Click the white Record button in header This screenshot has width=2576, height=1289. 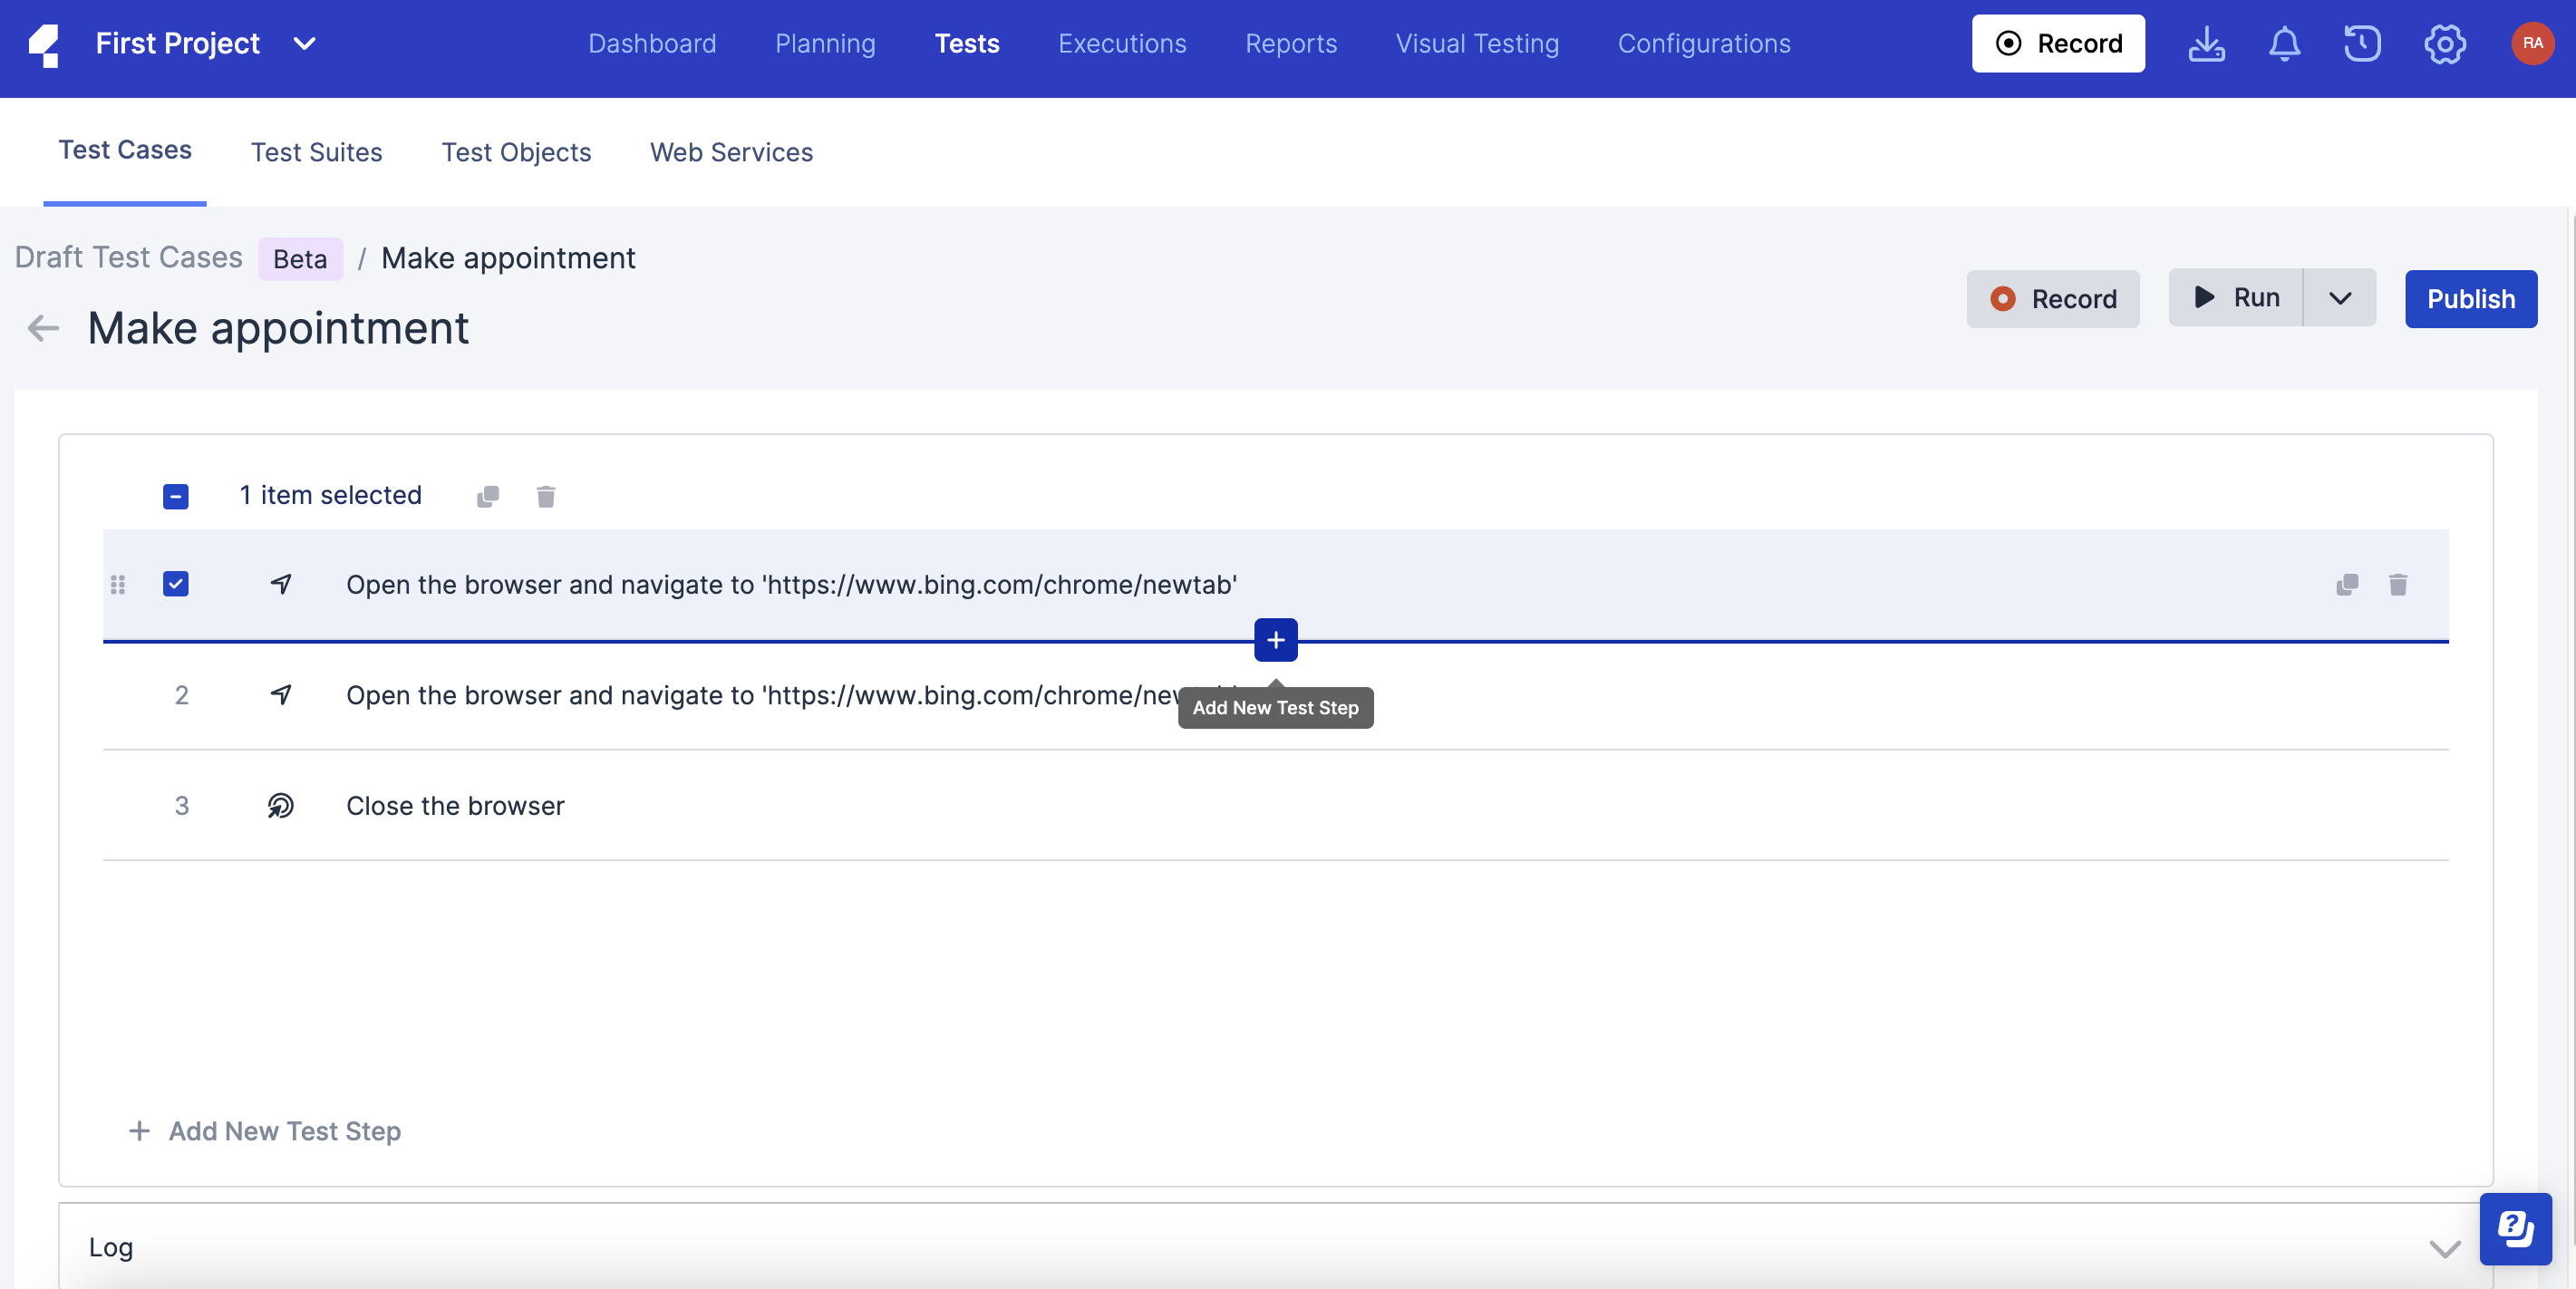pyautogui.click(x=2058, y=44)
